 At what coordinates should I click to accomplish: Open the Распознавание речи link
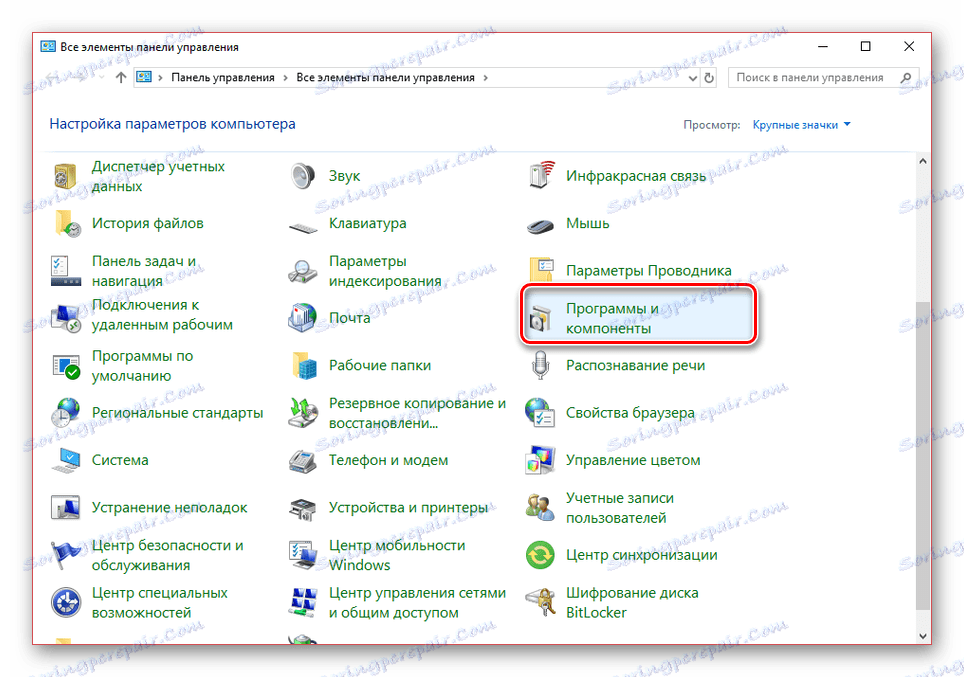636,366
